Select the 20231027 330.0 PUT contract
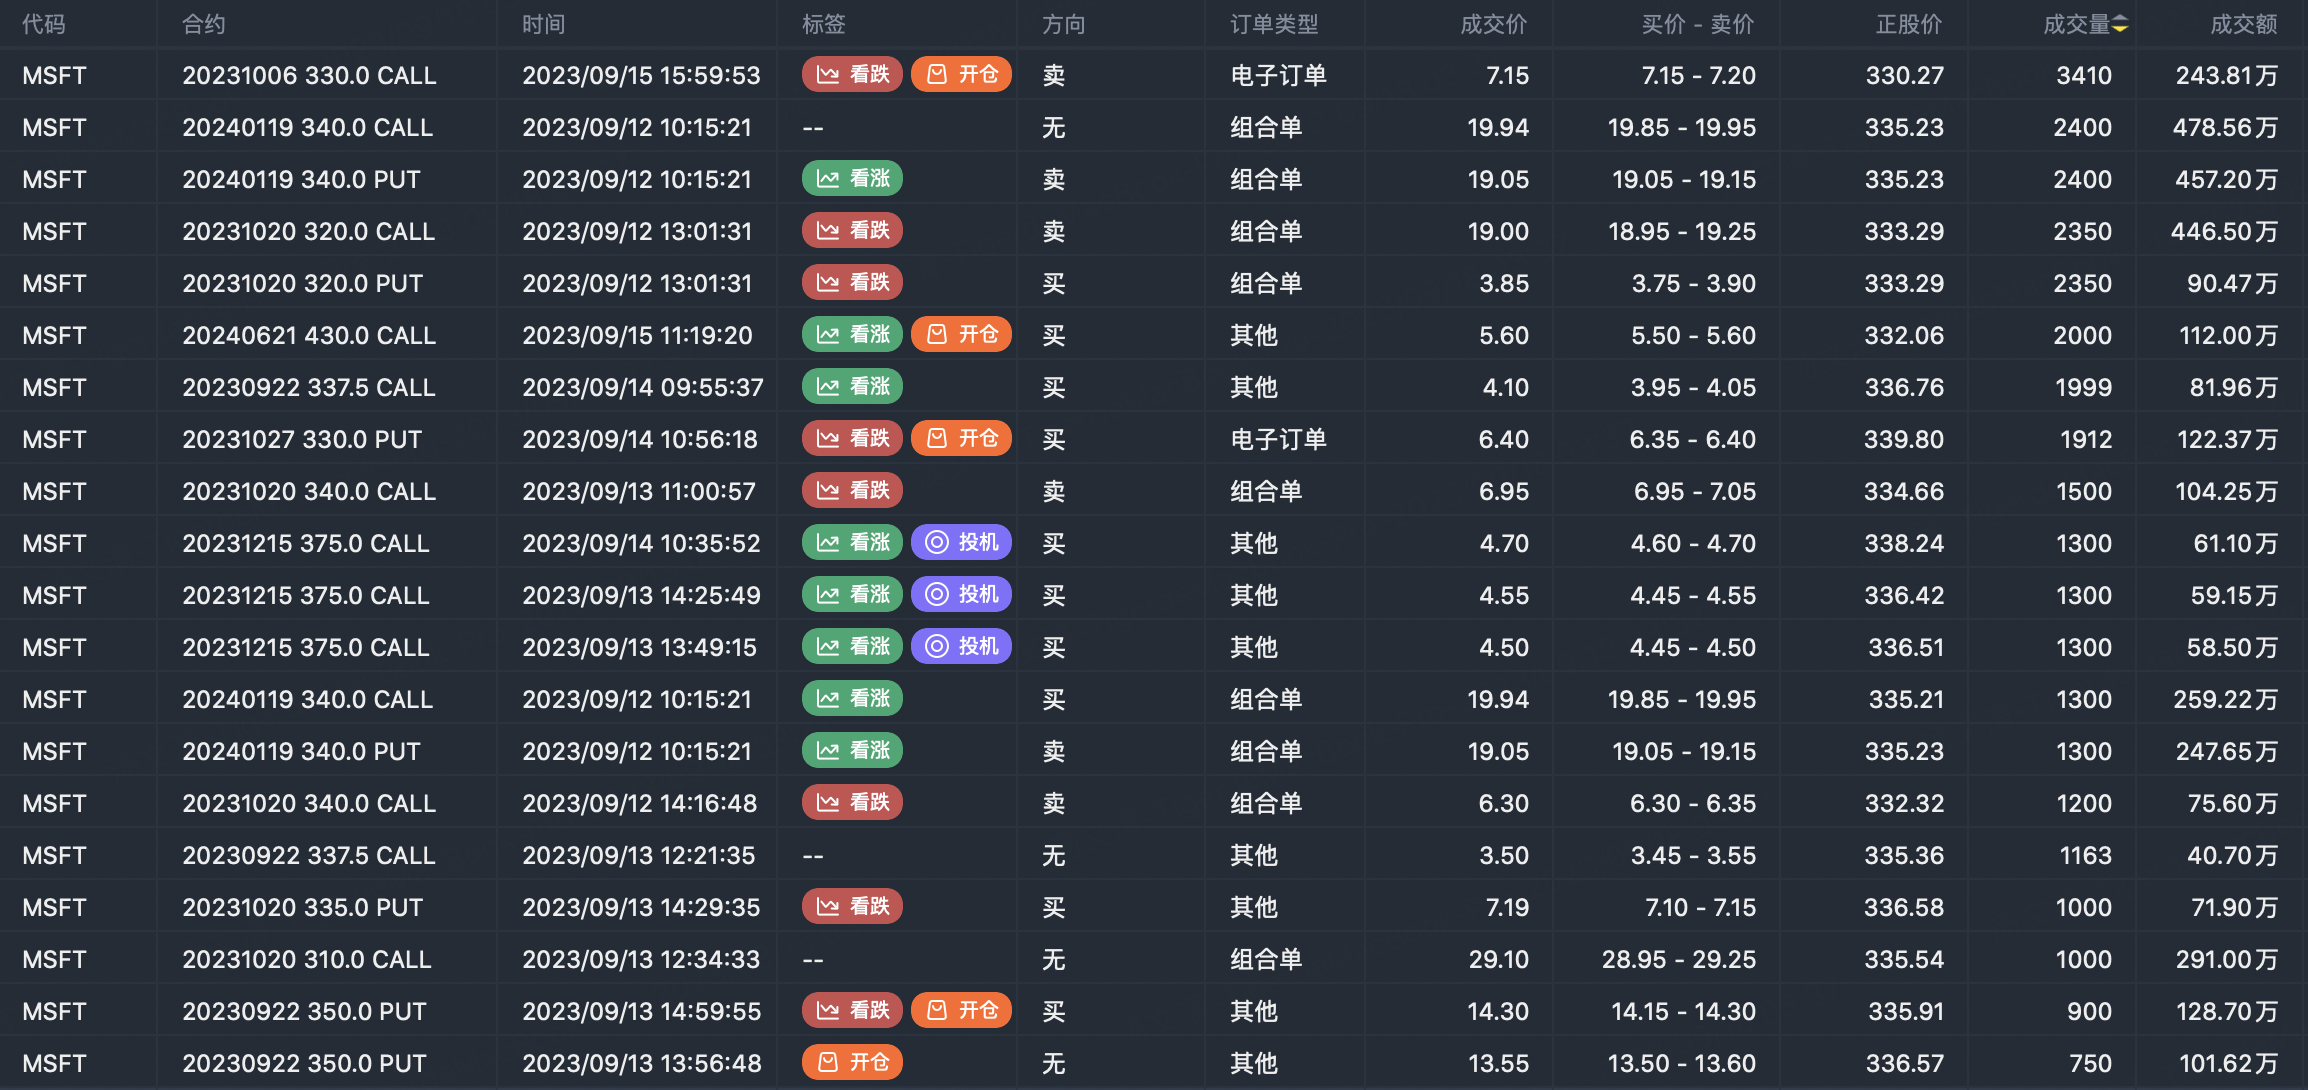This screenshot has width=2308, height=1090. tap(302, 440)
